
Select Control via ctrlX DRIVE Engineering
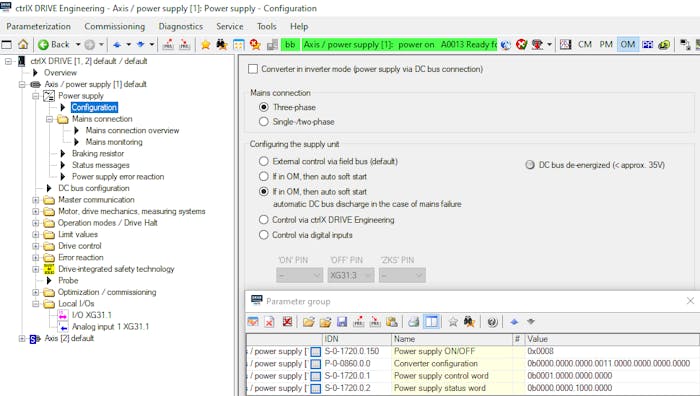264,220
